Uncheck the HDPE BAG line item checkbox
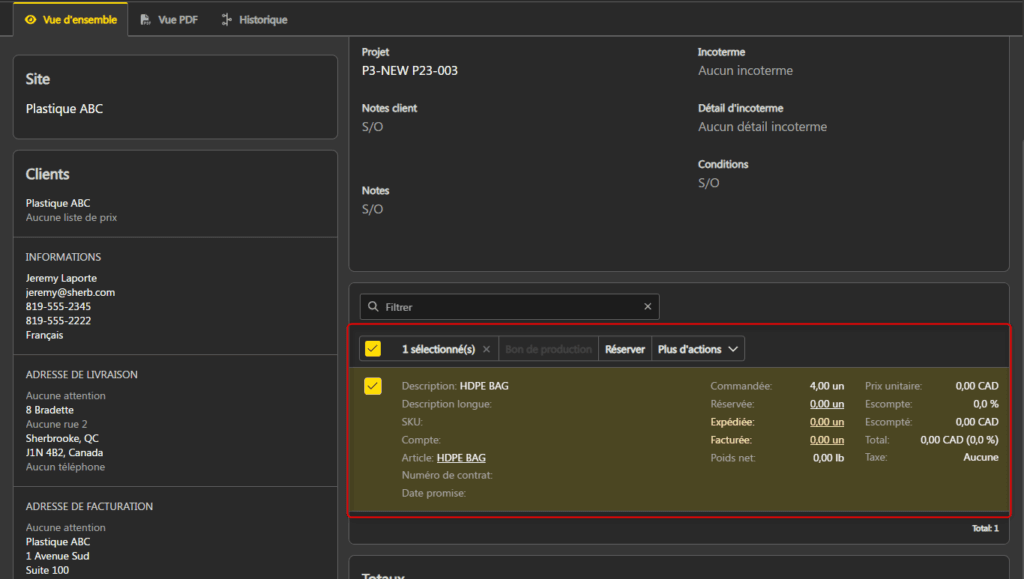The height and width of the screenshot is (579, 1024). [x=373, y=386]
